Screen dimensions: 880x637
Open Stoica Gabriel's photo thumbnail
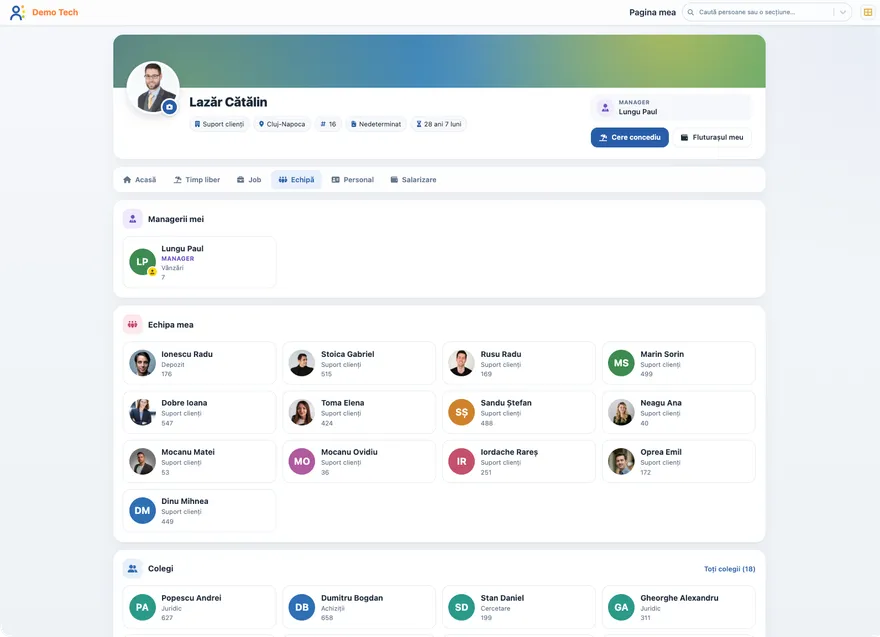pos(302,363)
